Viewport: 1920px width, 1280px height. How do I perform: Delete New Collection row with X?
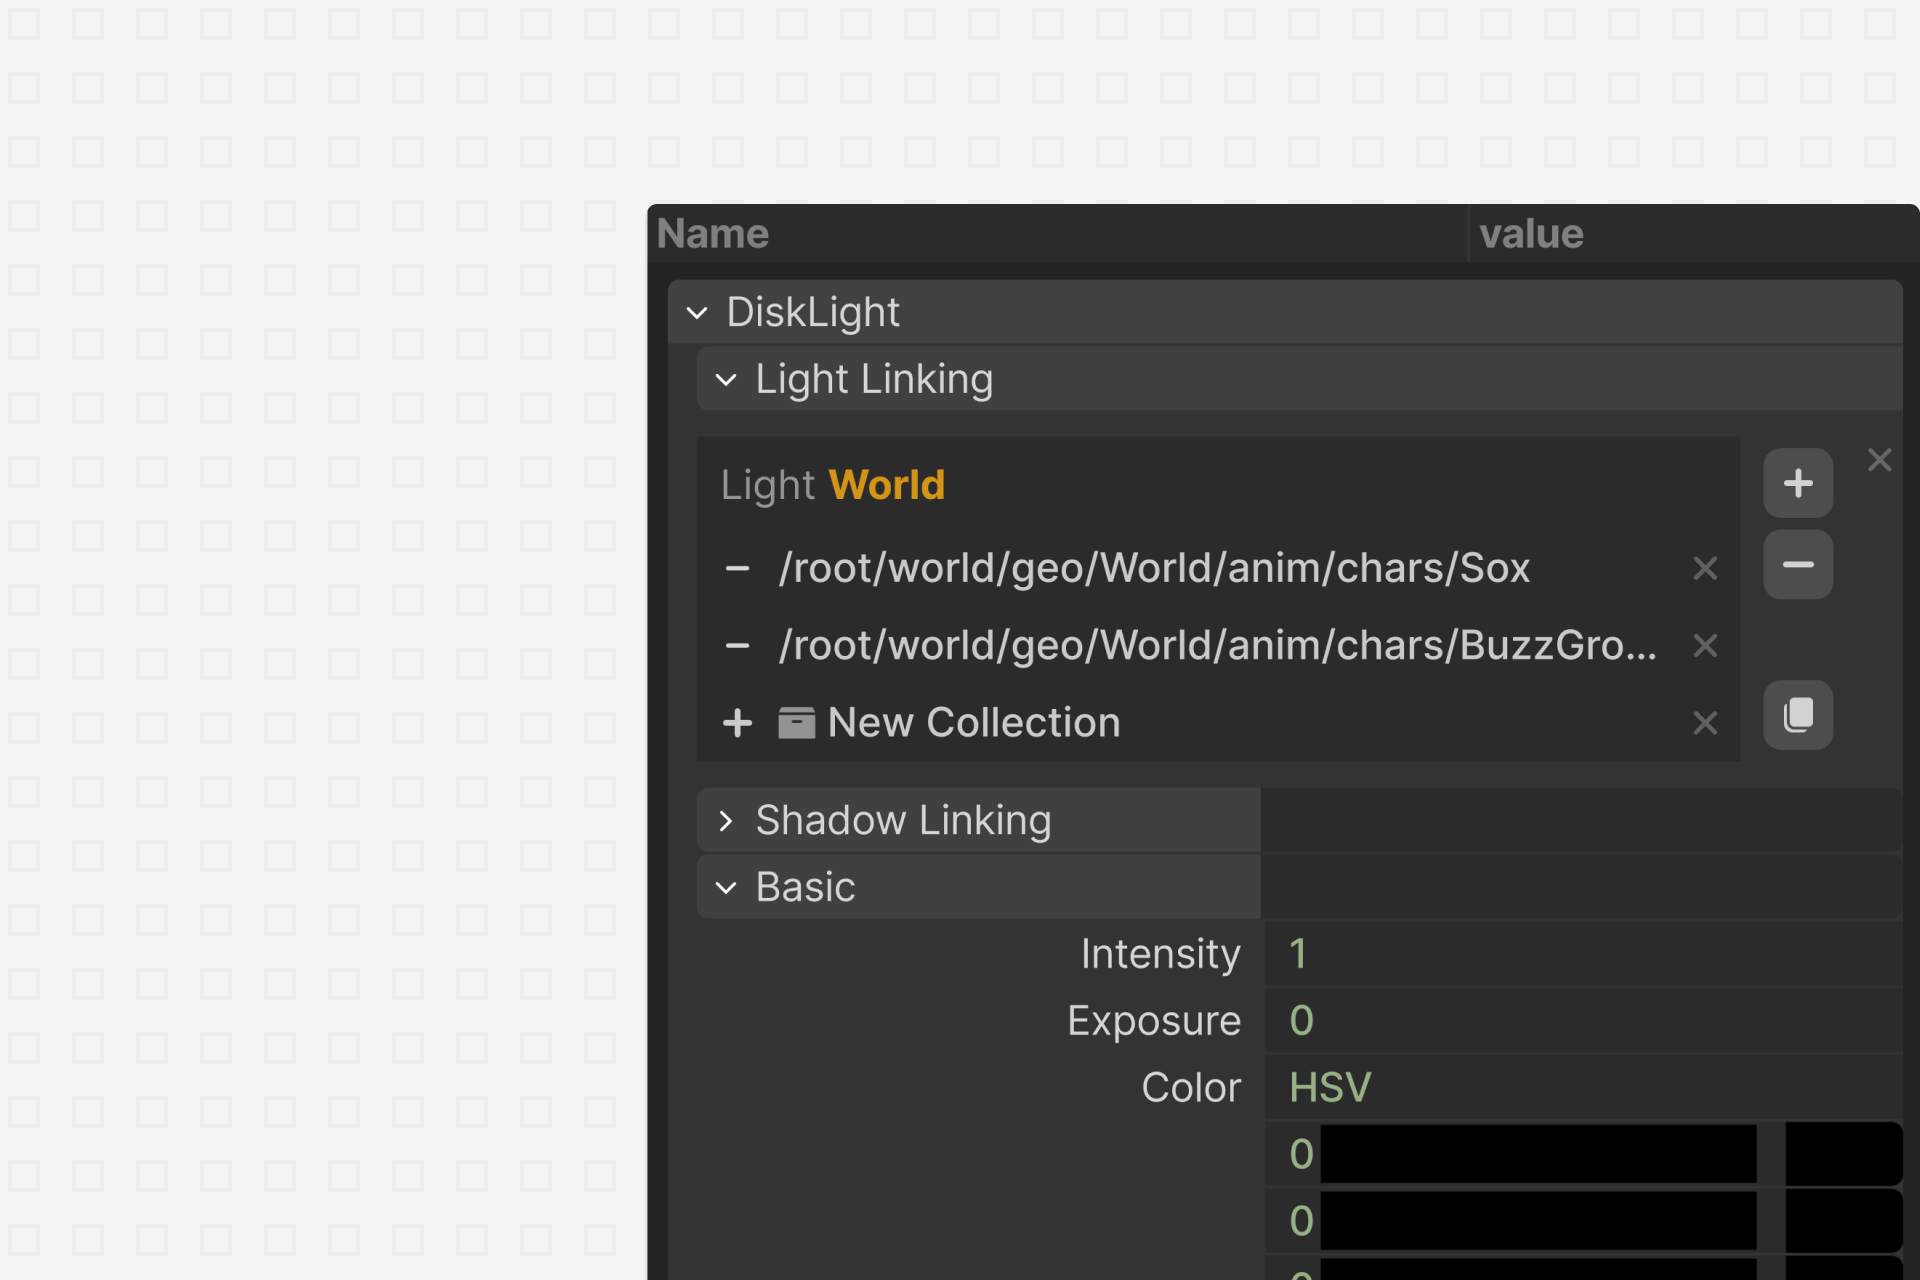click(1705, 723)
